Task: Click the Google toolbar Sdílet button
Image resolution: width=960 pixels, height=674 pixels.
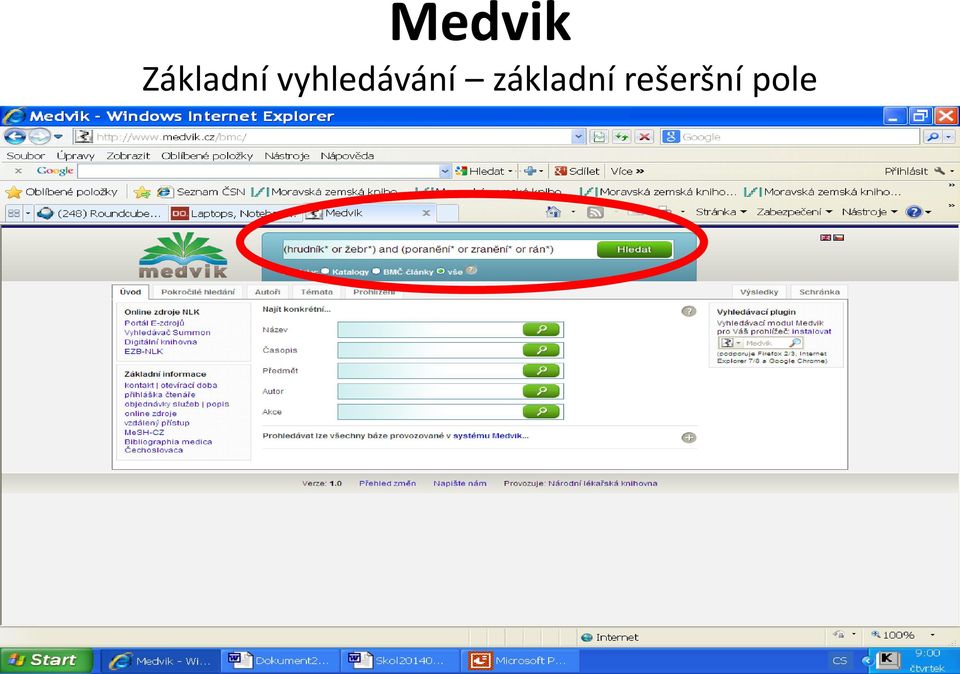Action: 576,171
